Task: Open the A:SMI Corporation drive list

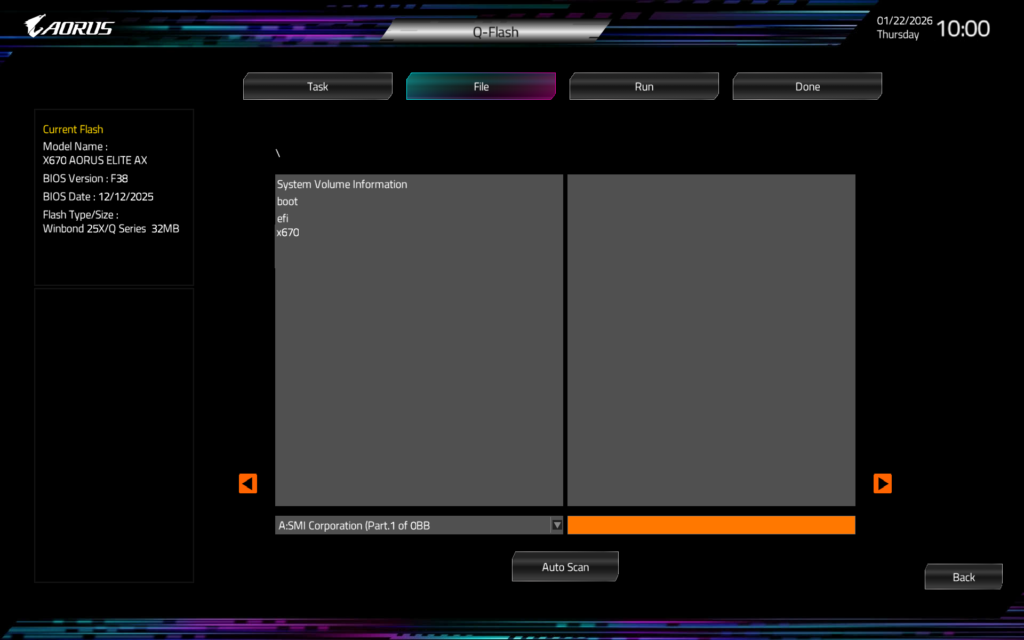Action: point(412,525)
